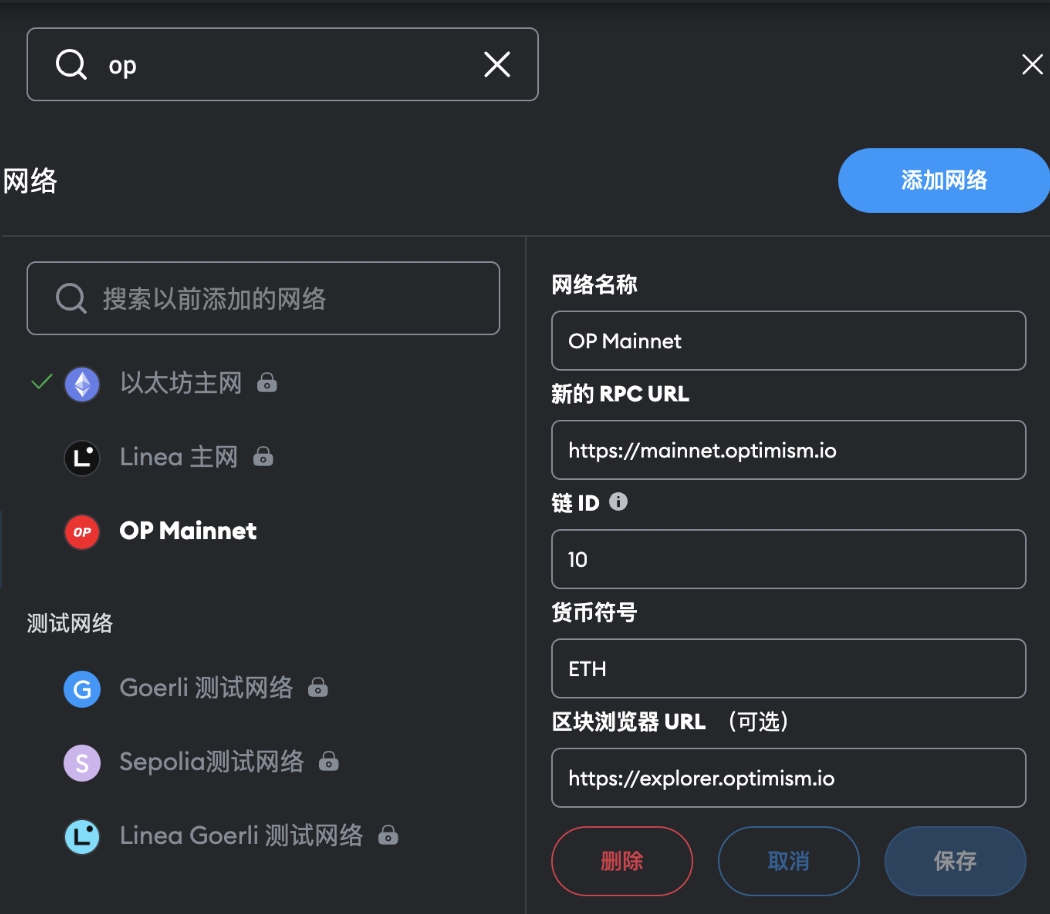Focus the 搜索以前添加的网络 search box
The height and width of the screenshot is (914, 1050).
click(263, 298)
